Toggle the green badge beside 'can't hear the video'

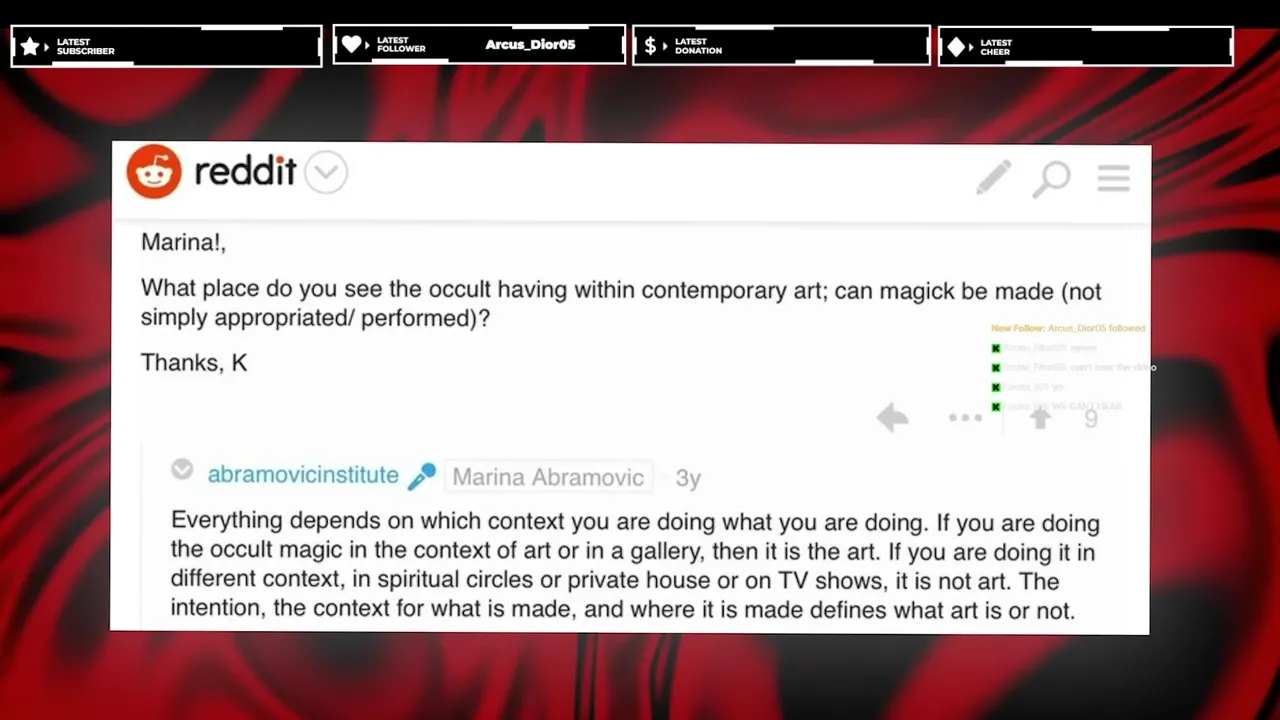pos(996,367)
